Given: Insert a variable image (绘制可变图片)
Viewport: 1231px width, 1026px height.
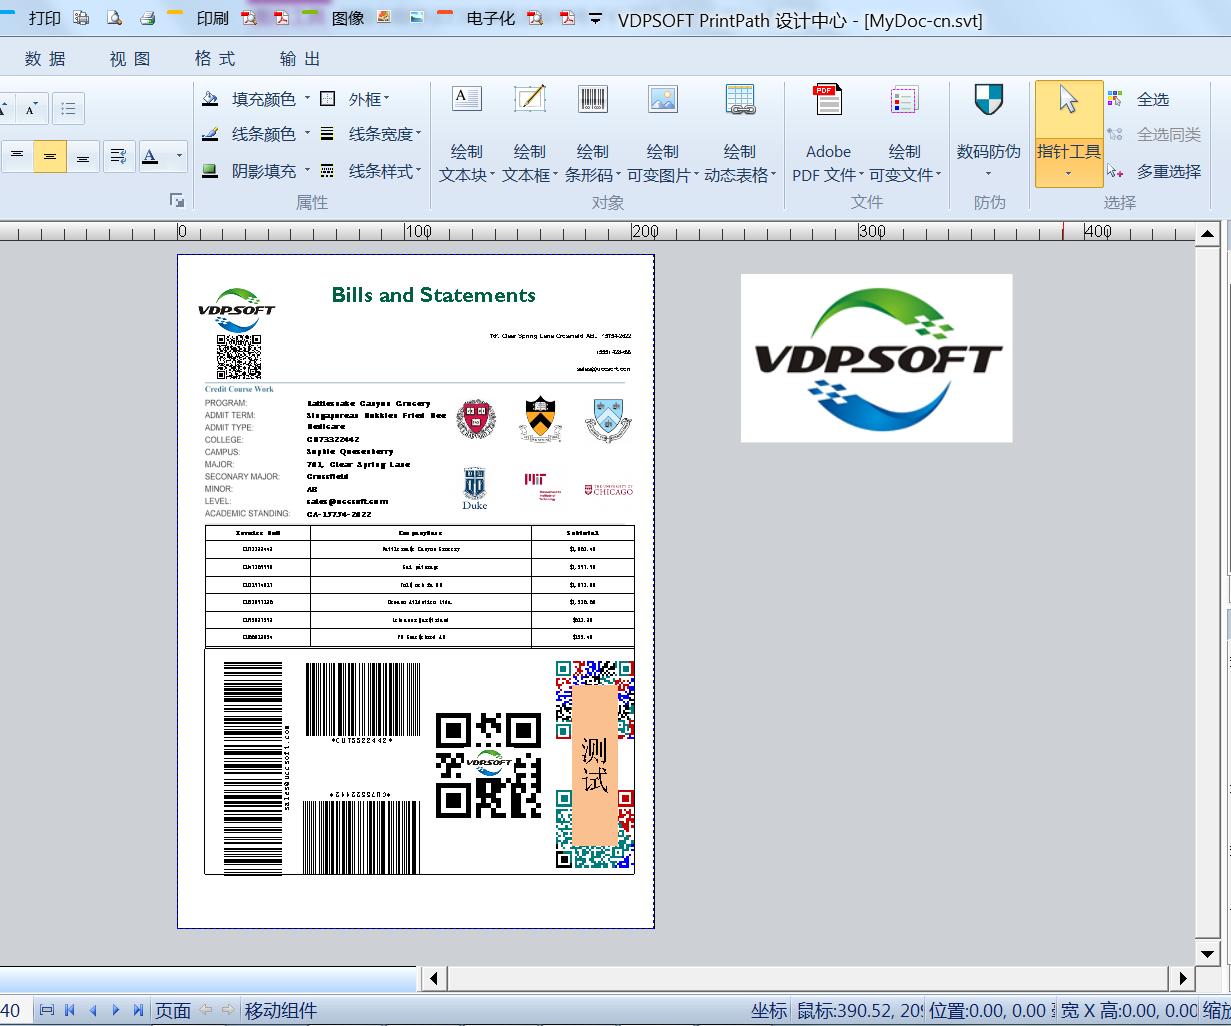Looking at the screenshot, I should [662, 100].
